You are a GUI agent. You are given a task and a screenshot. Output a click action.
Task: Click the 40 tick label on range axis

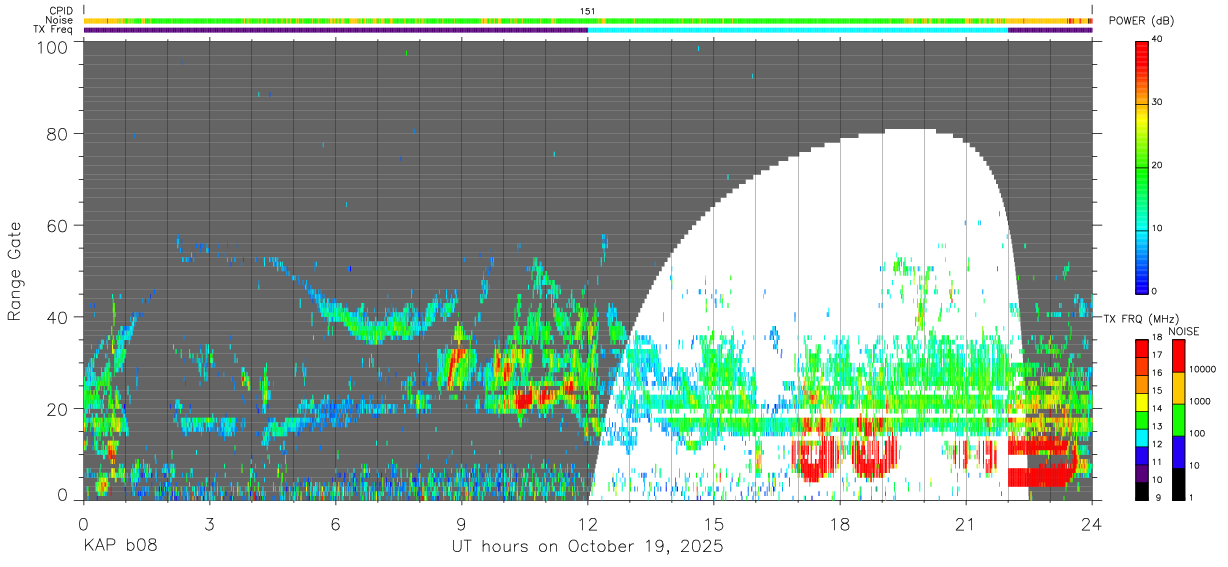[57, 317]
